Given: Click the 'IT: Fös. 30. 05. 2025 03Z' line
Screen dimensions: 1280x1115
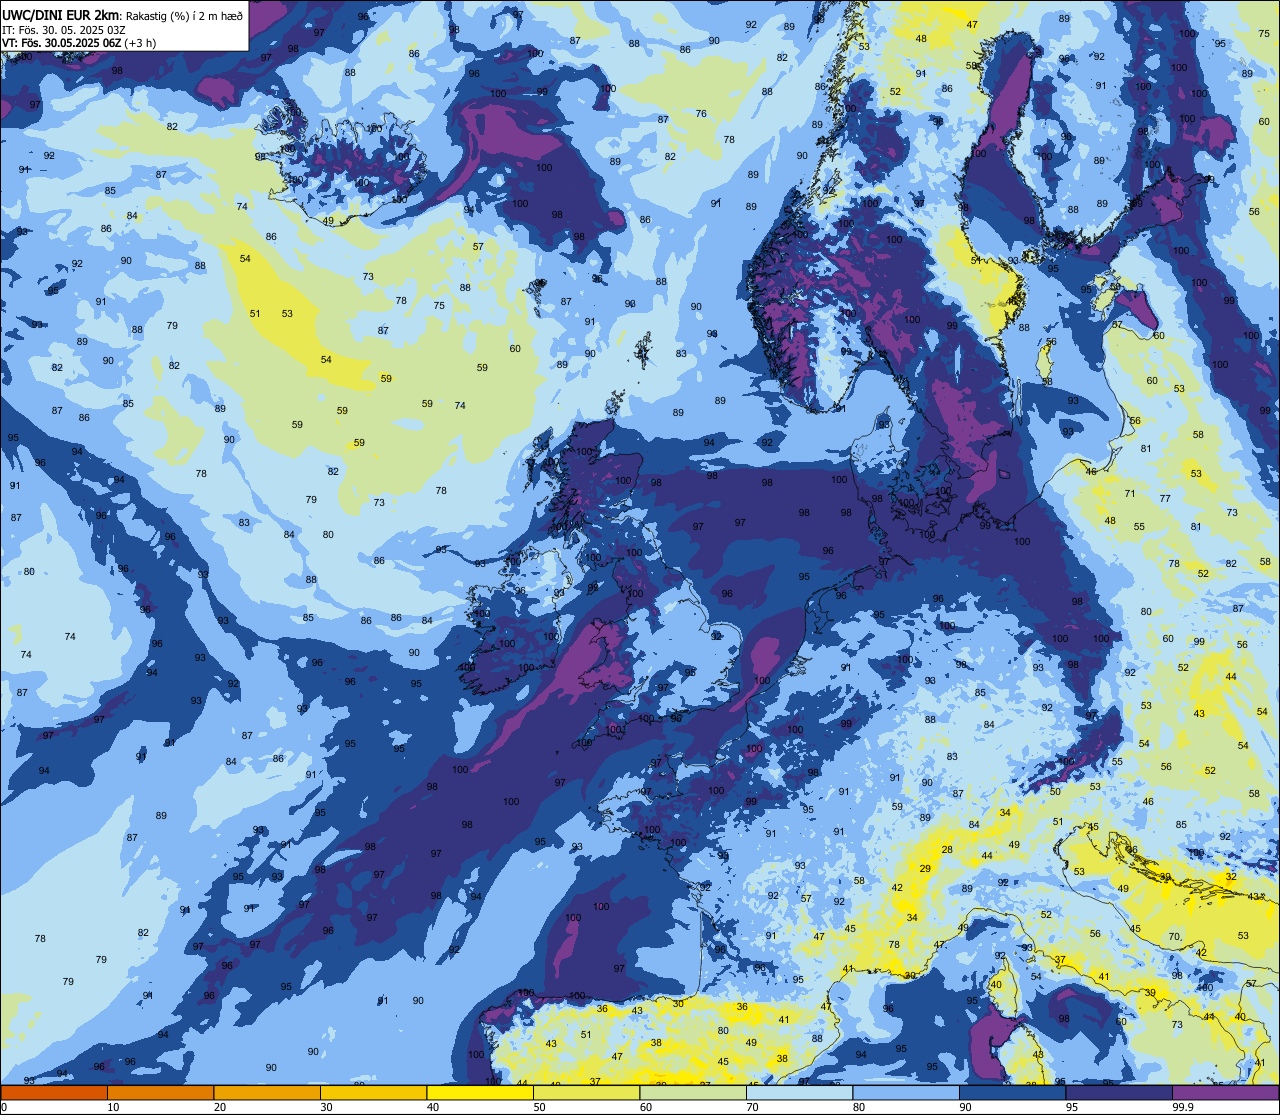Looking at the screenshot, I should (x=64, y=29).
